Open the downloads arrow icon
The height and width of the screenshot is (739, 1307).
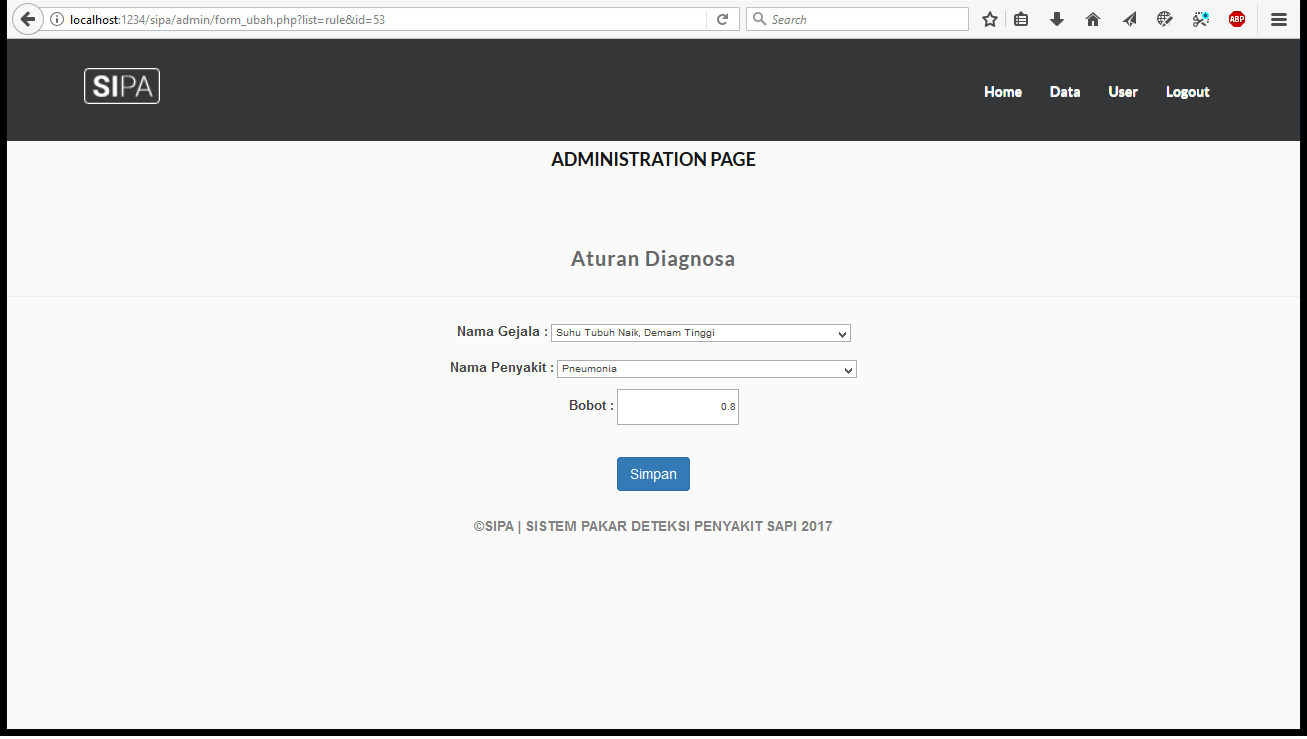pos(1057,19)
